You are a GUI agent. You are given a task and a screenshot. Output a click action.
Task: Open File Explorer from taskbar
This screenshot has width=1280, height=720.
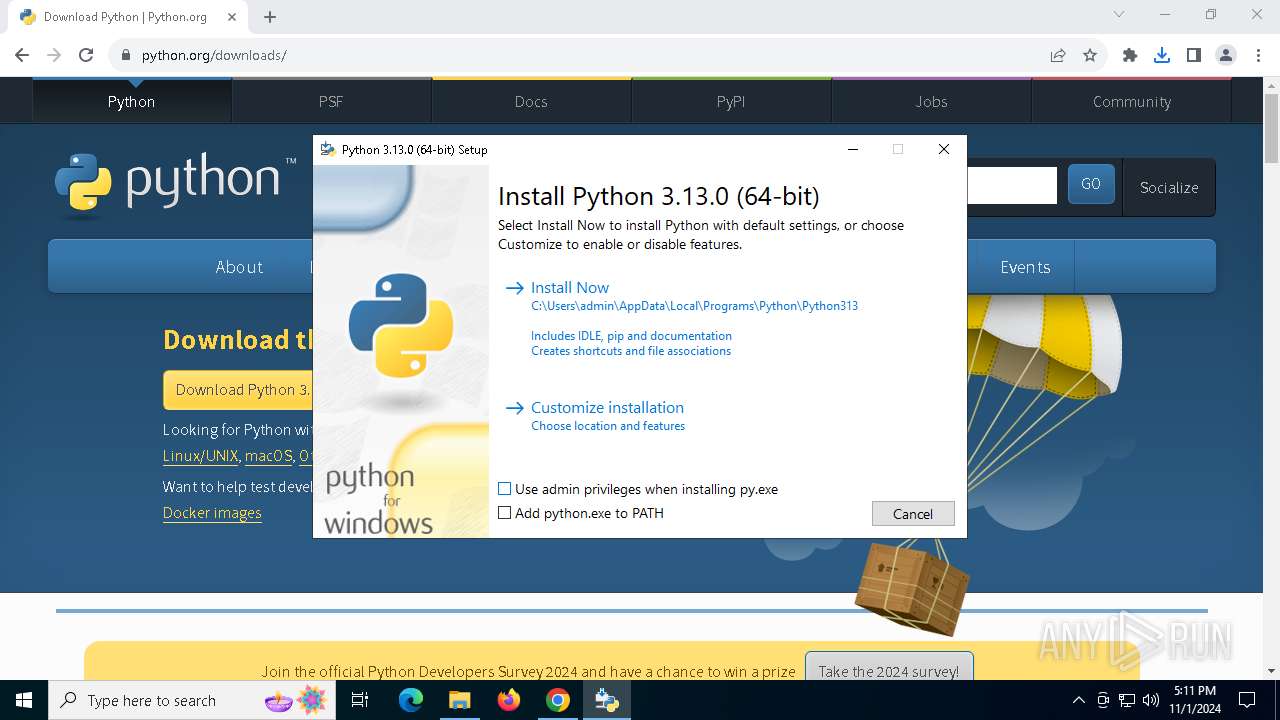pyautogui.click(x=459, y=700)
